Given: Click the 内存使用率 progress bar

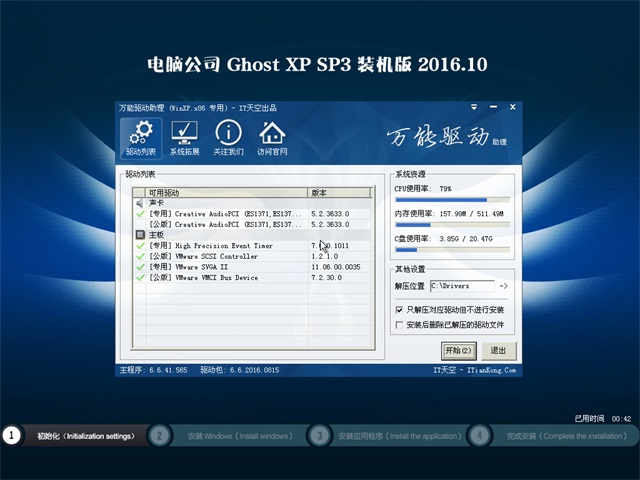Looking at the screenshot, I should [452, 225].
